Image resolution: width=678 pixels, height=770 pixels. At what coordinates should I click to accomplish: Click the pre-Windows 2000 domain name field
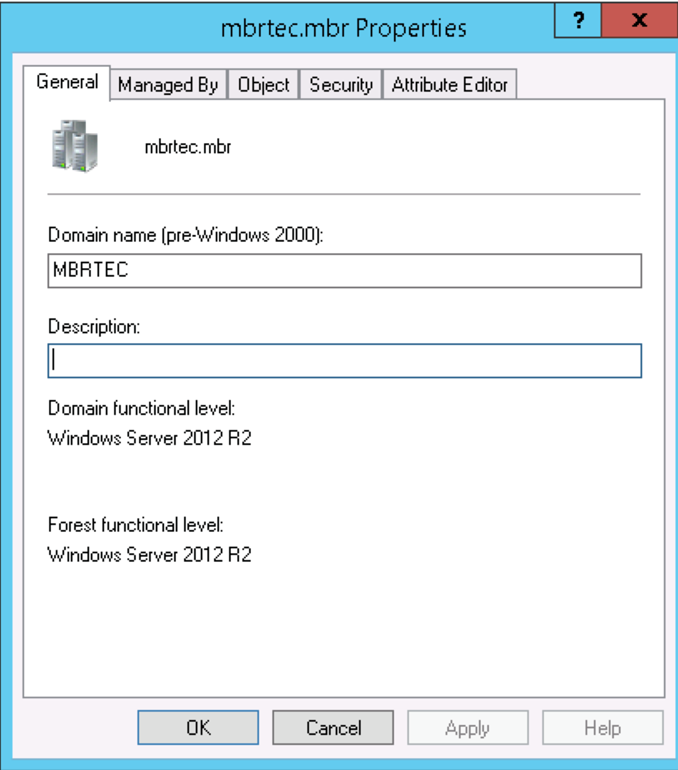tap(345, 271)
